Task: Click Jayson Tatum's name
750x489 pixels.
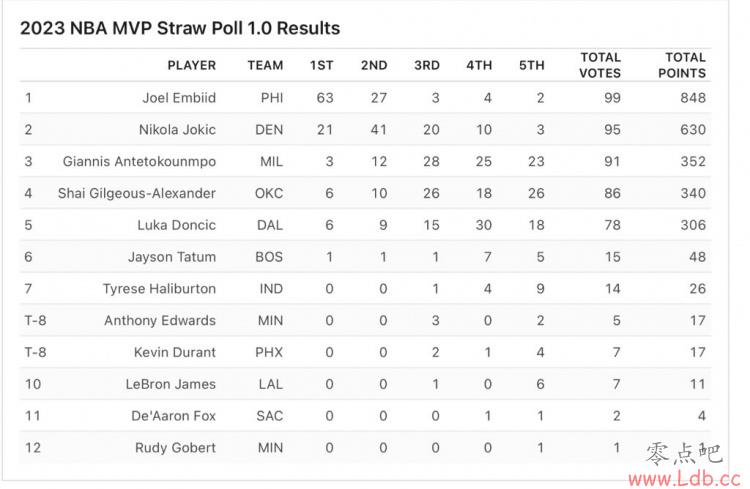Action: (x=172, y=257)
